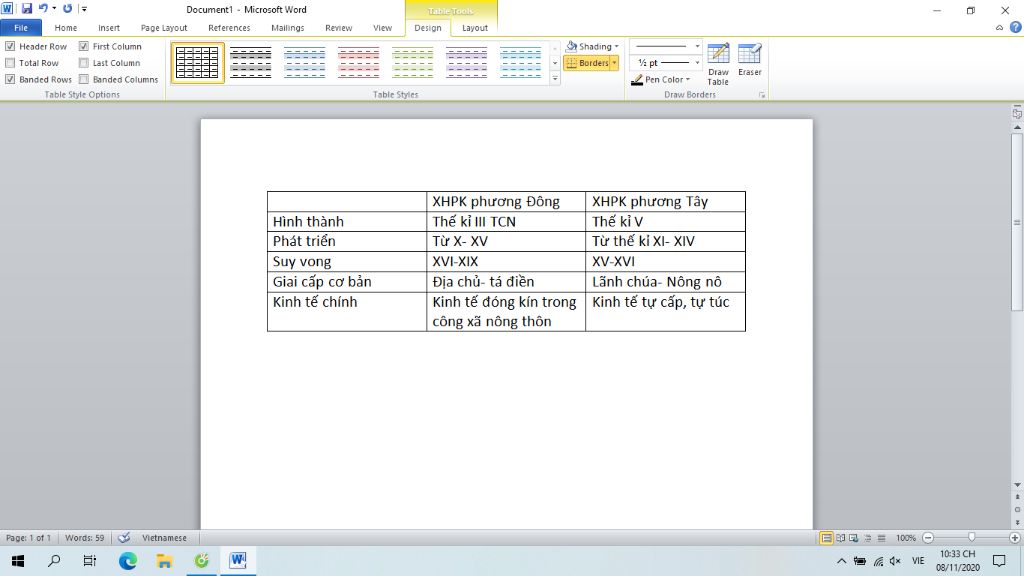Click the zoom in plus button

(1015, 538)
